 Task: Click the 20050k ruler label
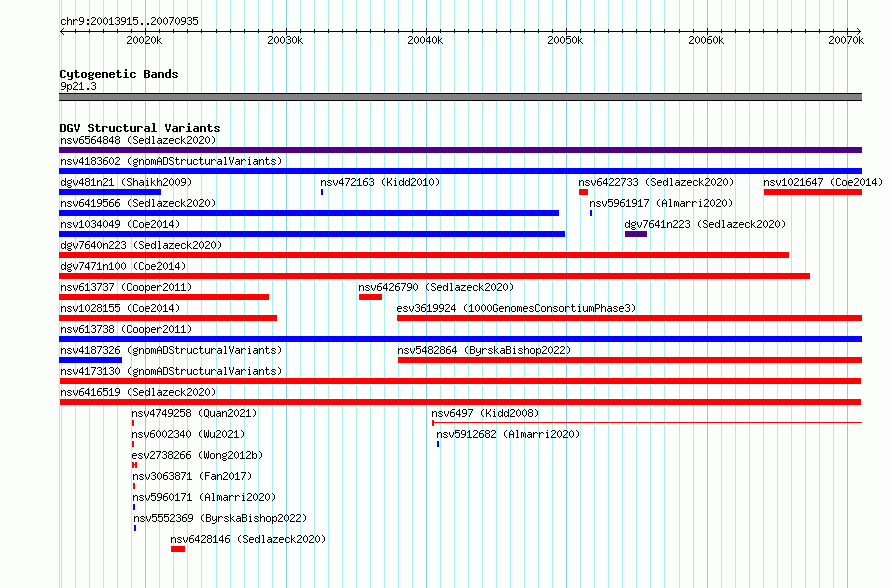pos(565,40)
